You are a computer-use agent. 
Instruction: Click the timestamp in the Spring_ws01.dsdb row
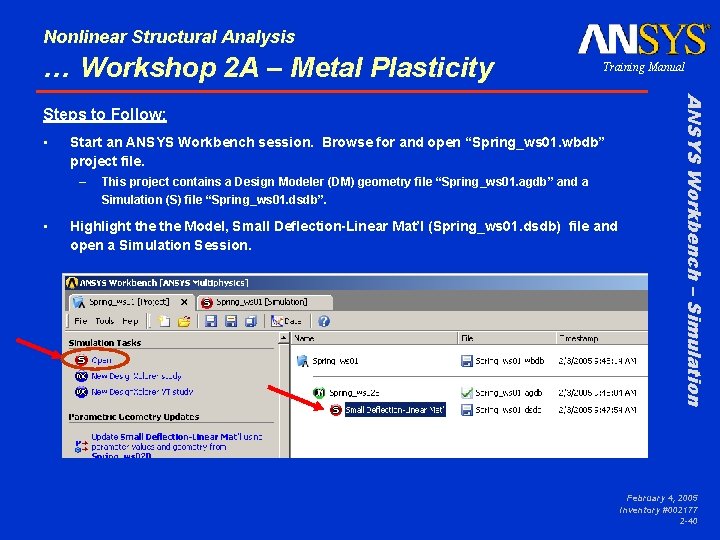tap(597, 410)
